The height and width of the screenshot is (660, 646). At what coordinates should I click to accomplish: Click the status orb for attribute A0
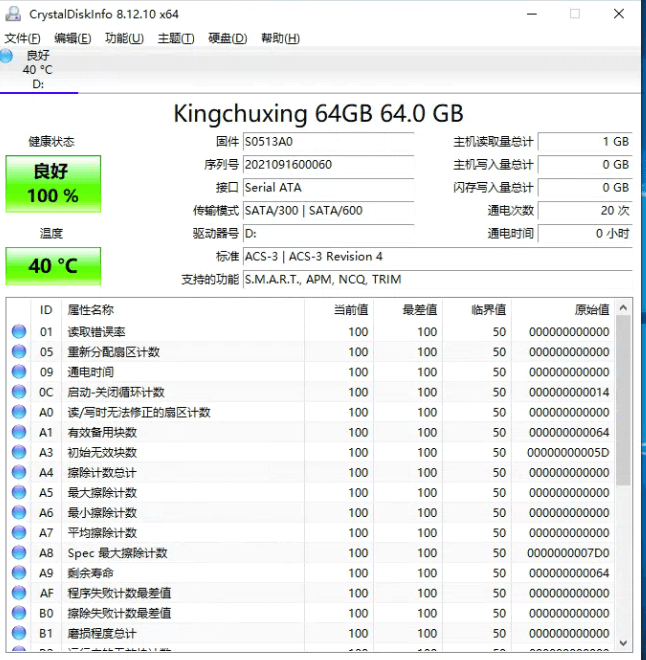tap(19, 412)
